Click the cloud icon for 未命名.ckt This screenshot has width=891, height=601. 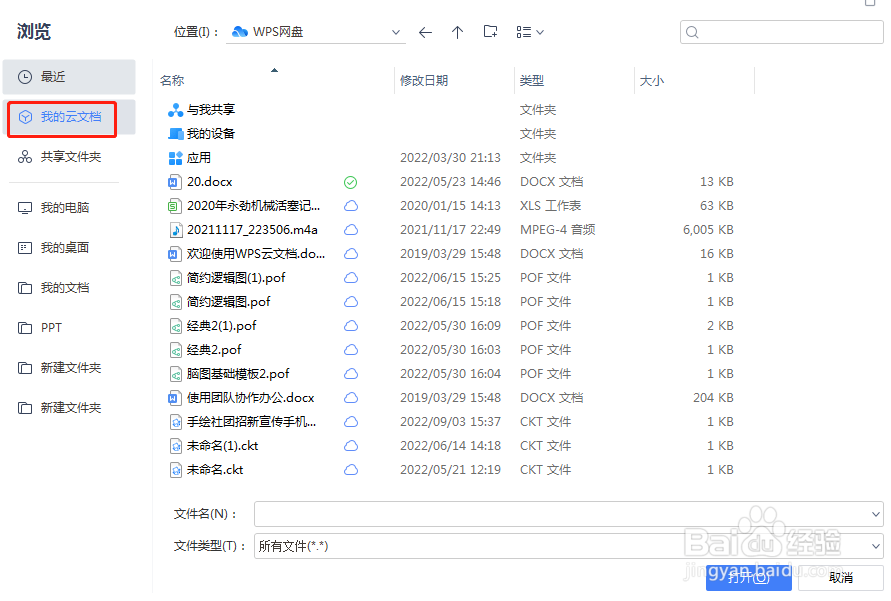coord(351,470)
